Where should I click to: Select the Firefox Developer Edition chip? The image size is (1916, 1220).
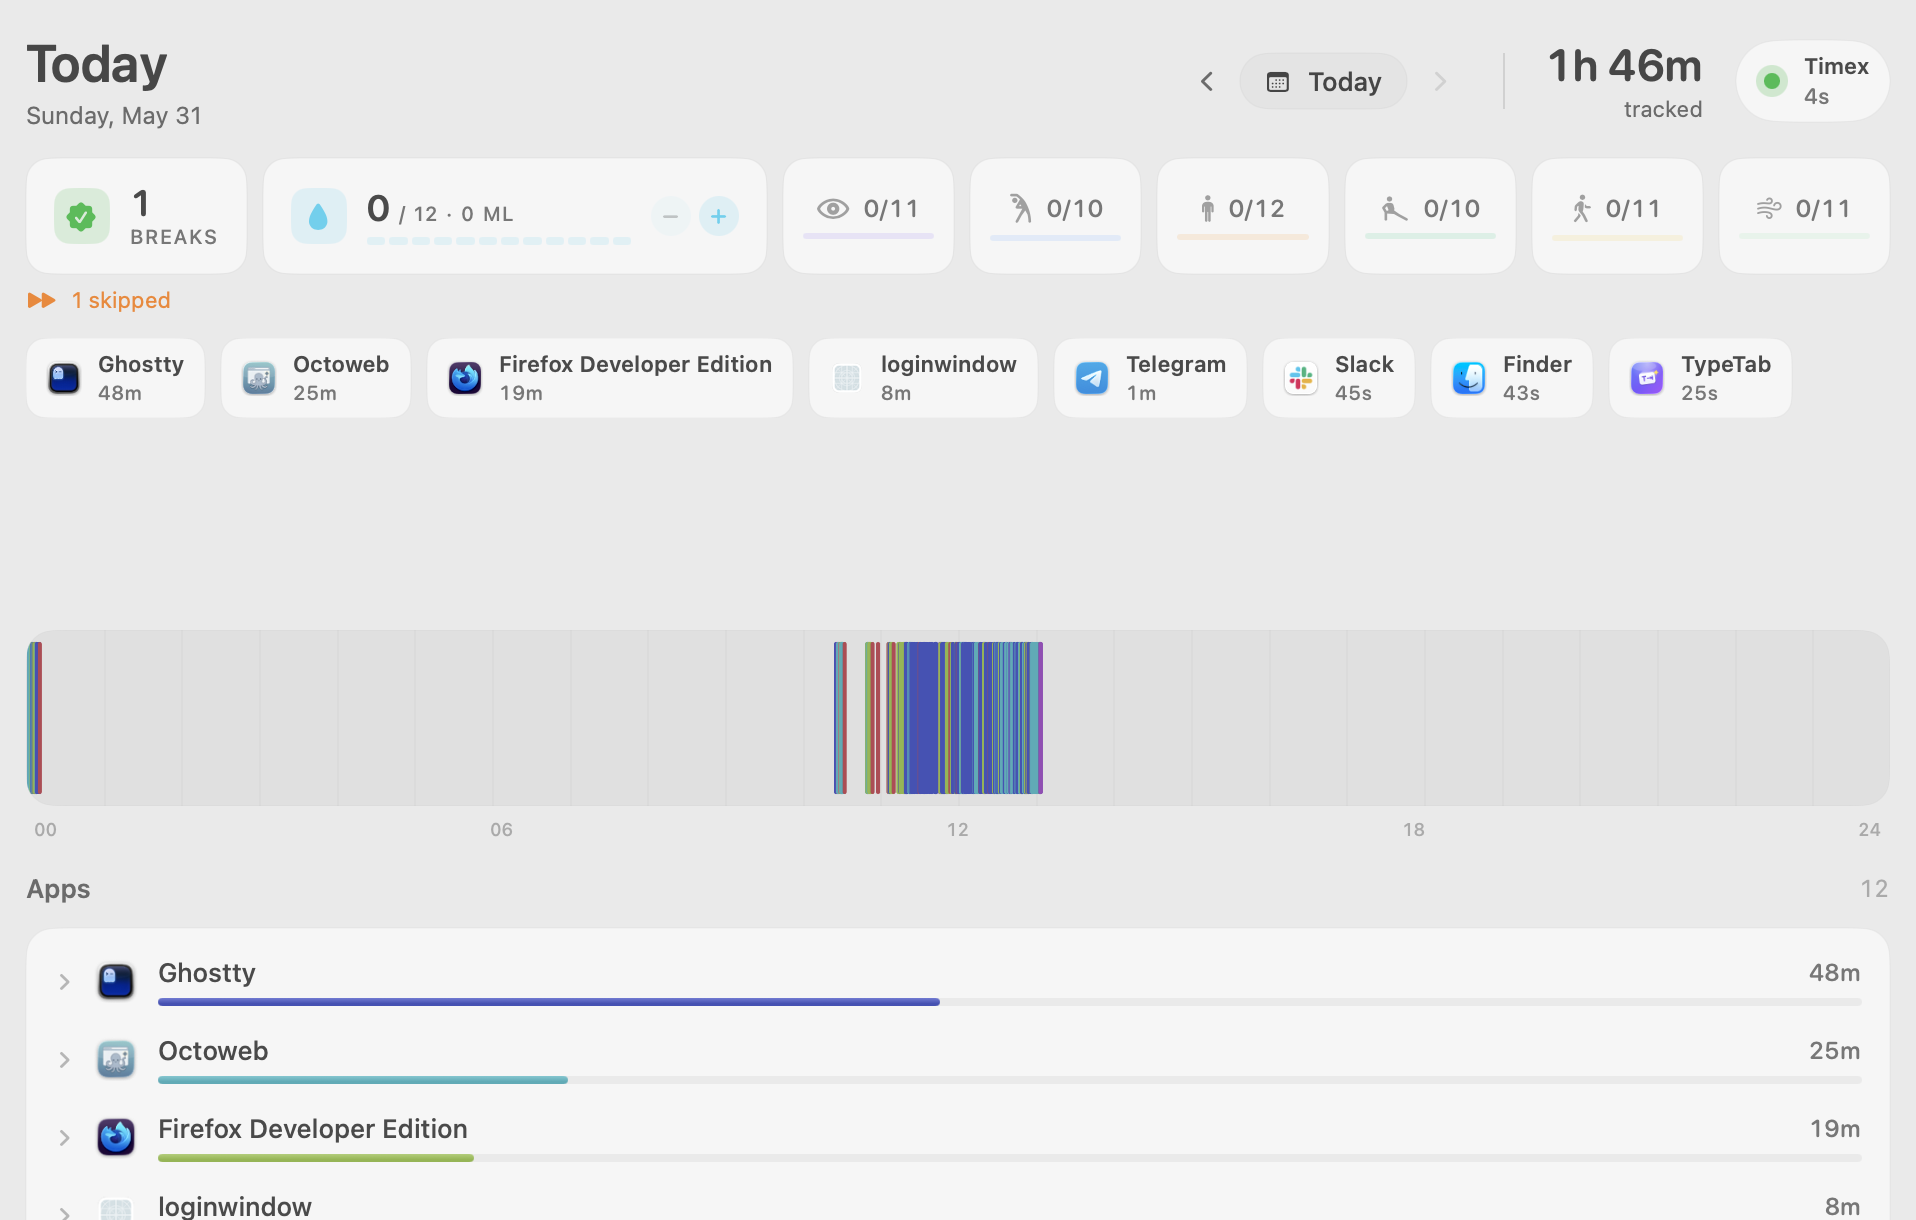609,378
